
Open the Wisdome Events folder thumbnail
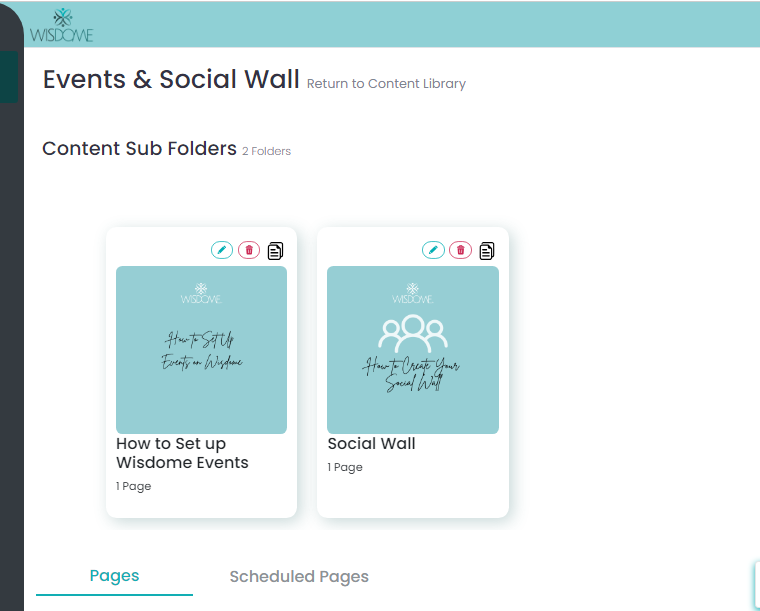tap(201, 349)
